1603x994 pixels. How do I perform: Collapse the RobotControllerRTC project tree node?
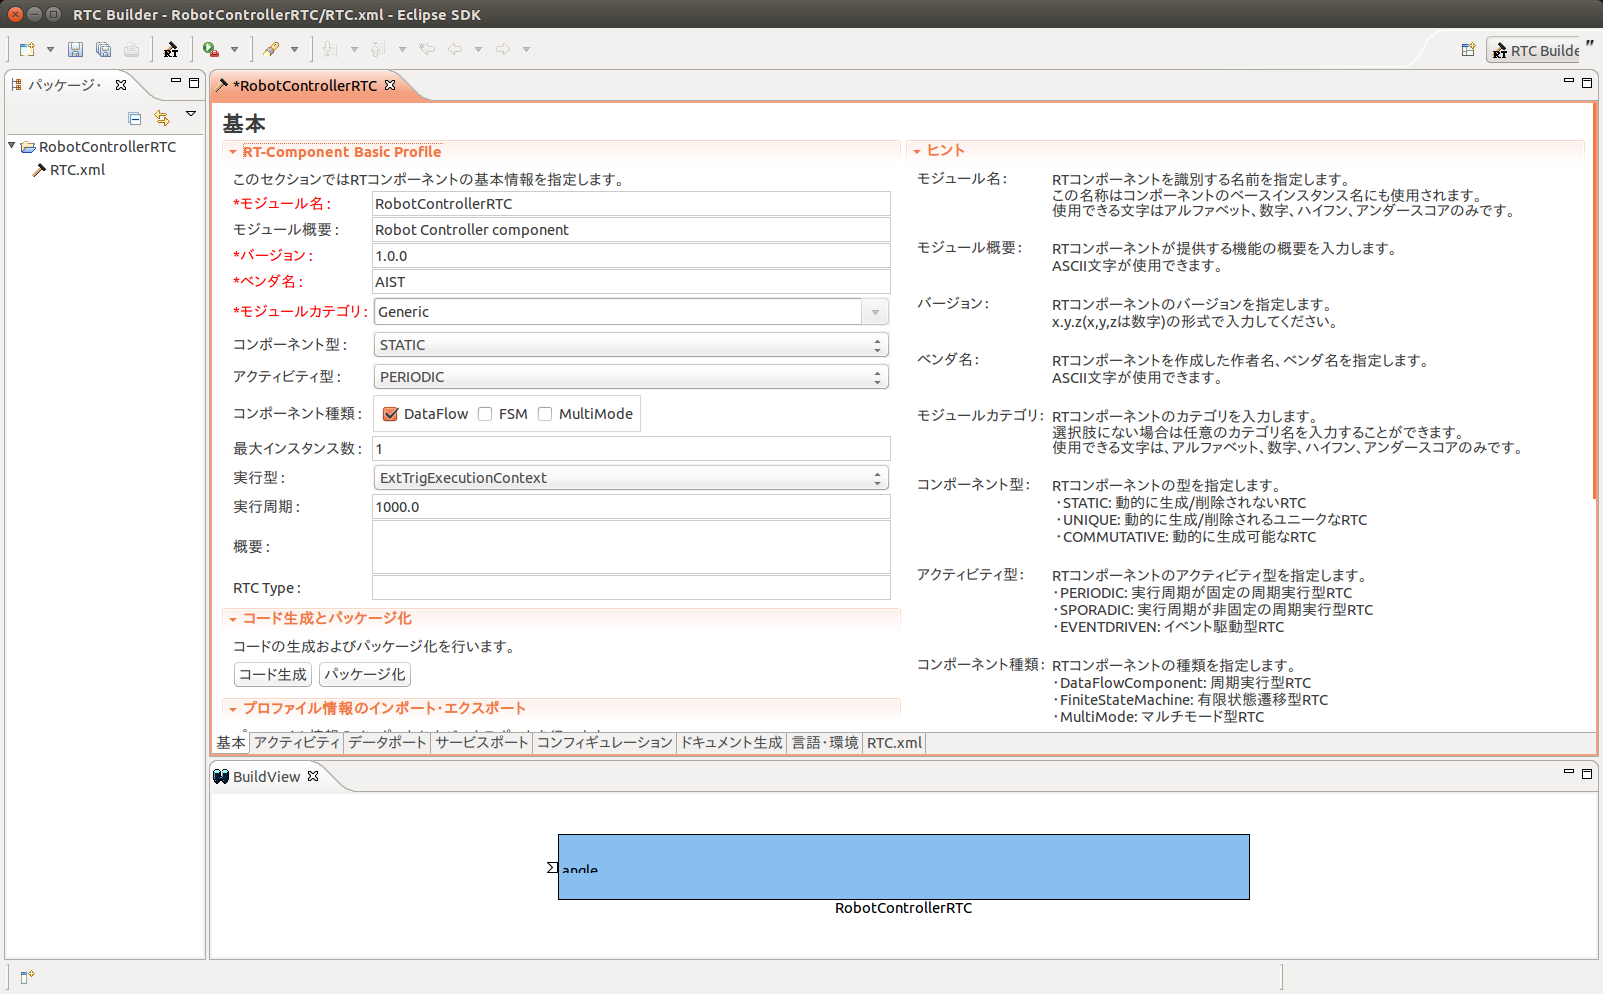point(12,146)
